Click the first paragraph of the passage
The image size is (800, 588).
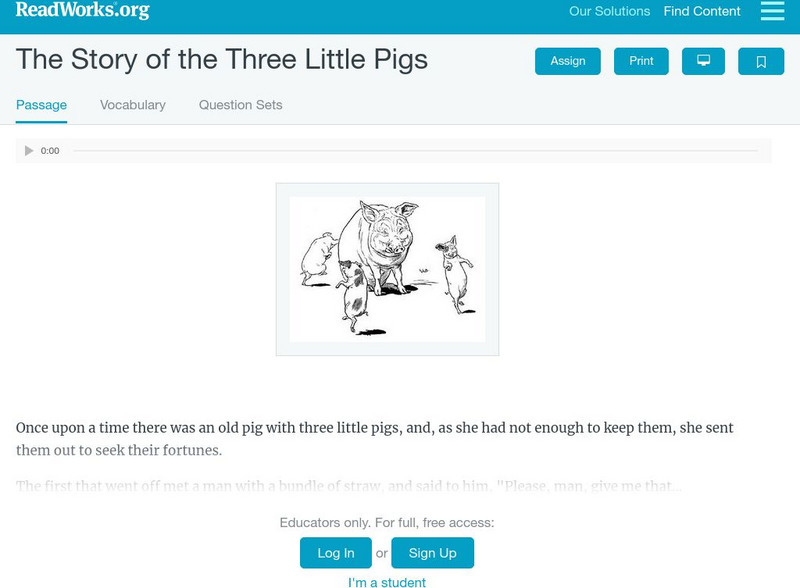click(x=375, y=439)
